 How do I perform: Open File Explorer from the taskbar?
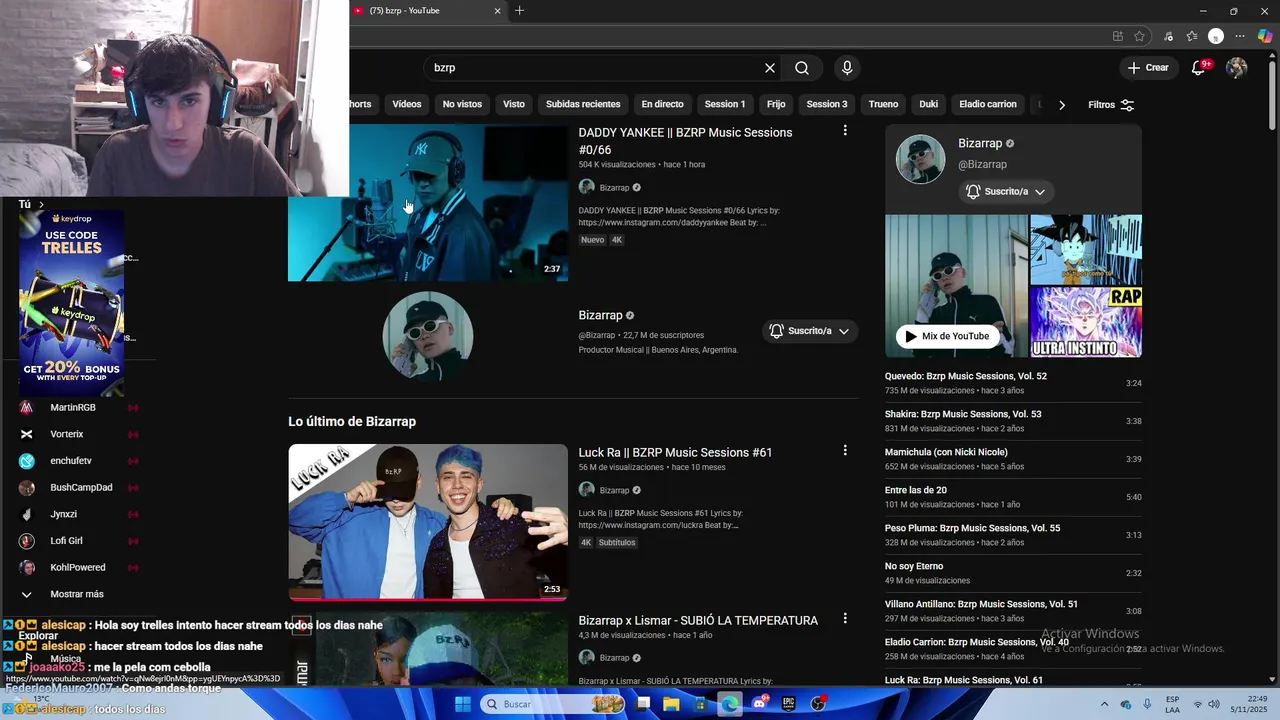tap(671, 704)
